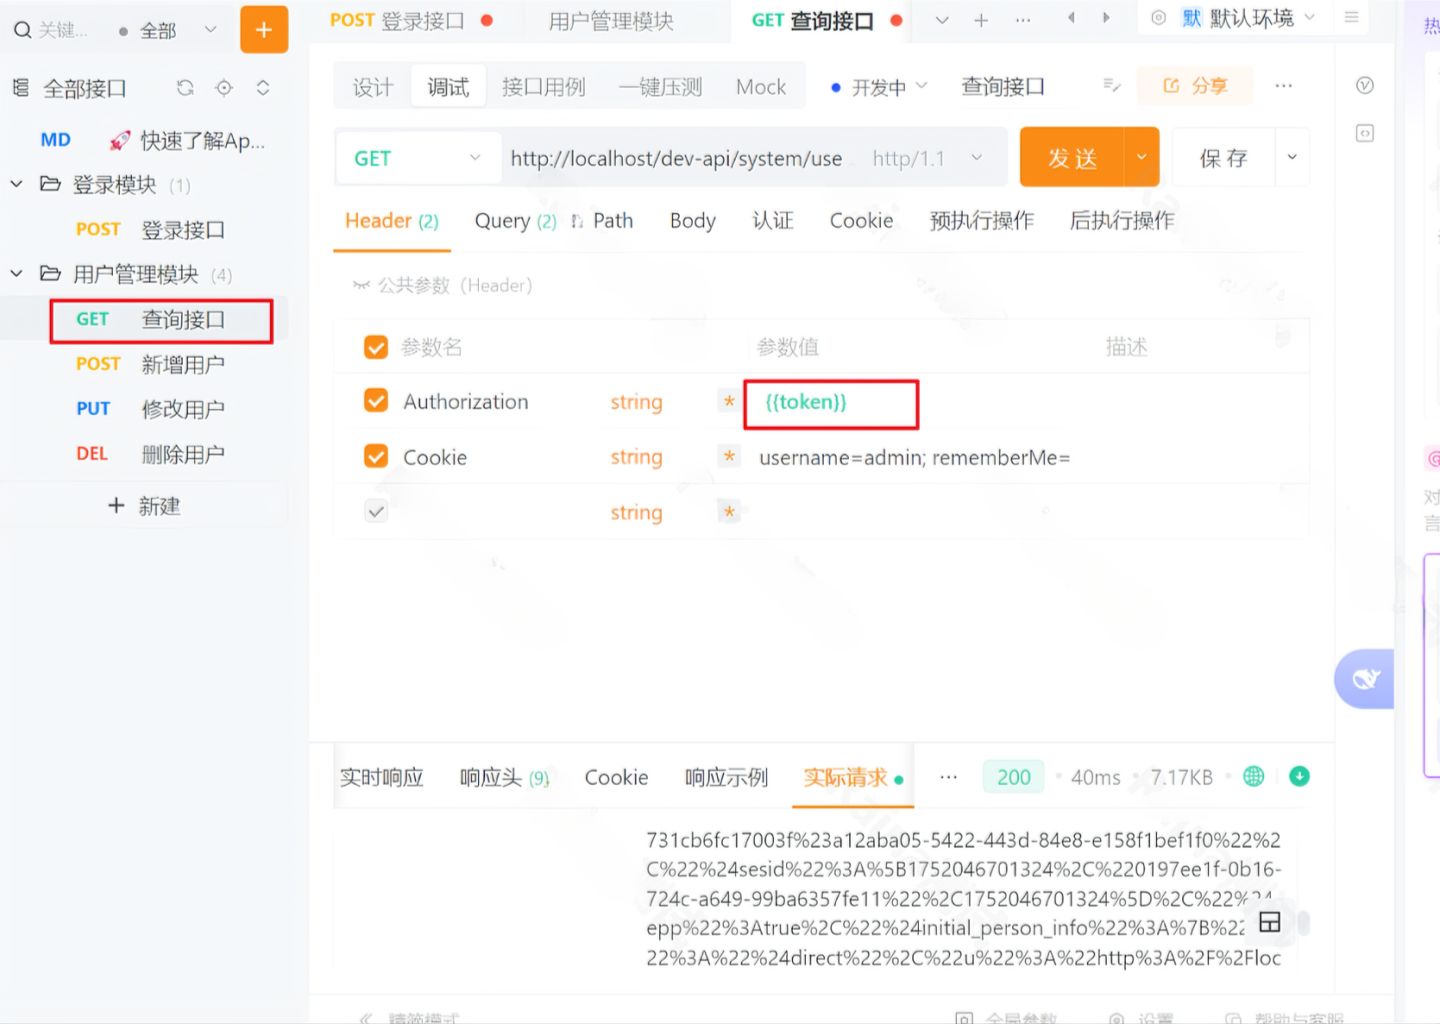Show the 实时响应 response tab
This screenshot has width=1440, height=1024.
coord(382,777)
